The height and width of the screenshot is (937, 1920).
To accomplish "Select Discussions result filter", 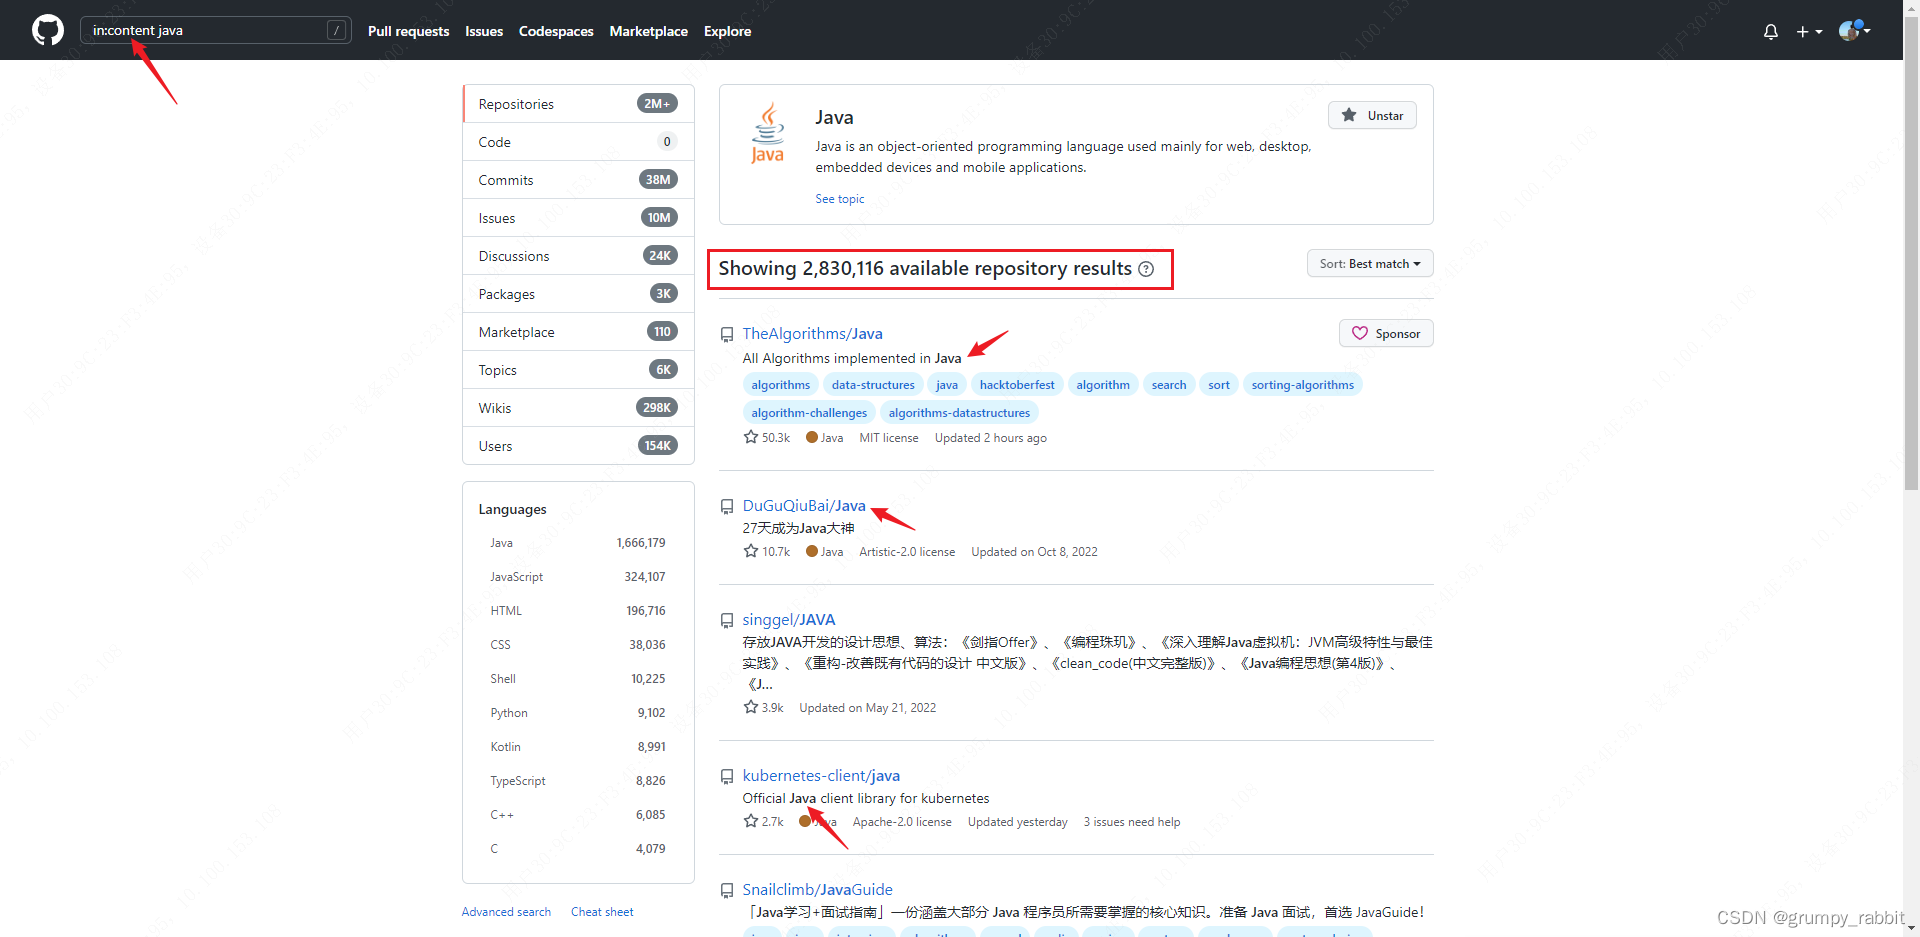I will [578, 256].
